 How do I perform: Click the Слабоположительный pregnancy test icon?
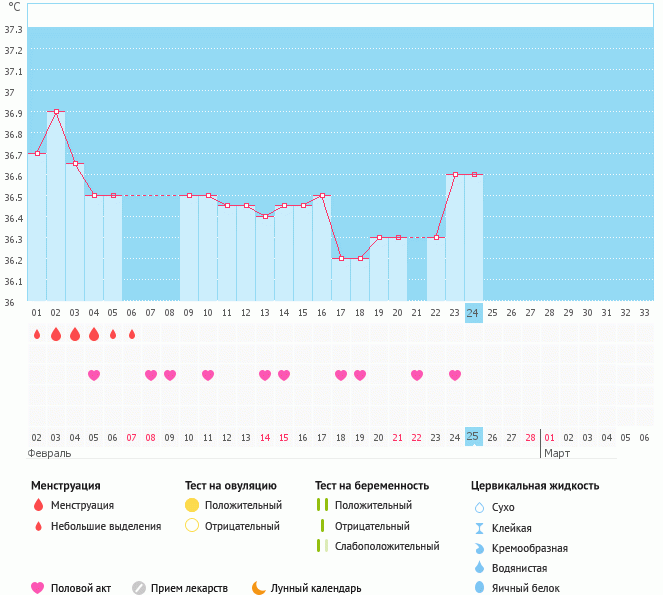click(x=322, y=546)
